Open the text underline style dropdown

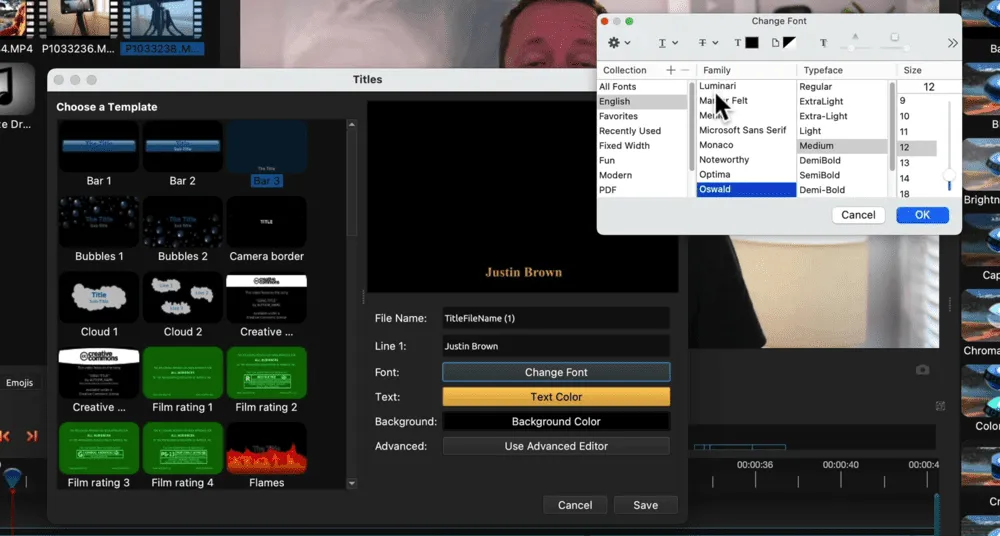(668, 43)
